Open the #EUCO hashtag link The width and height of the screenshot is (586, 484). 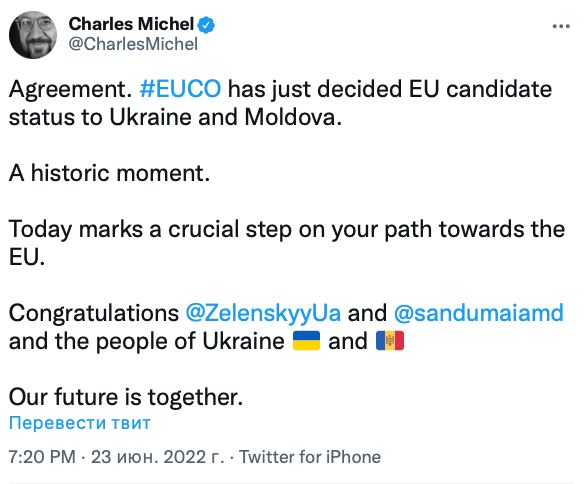(180, 89)
